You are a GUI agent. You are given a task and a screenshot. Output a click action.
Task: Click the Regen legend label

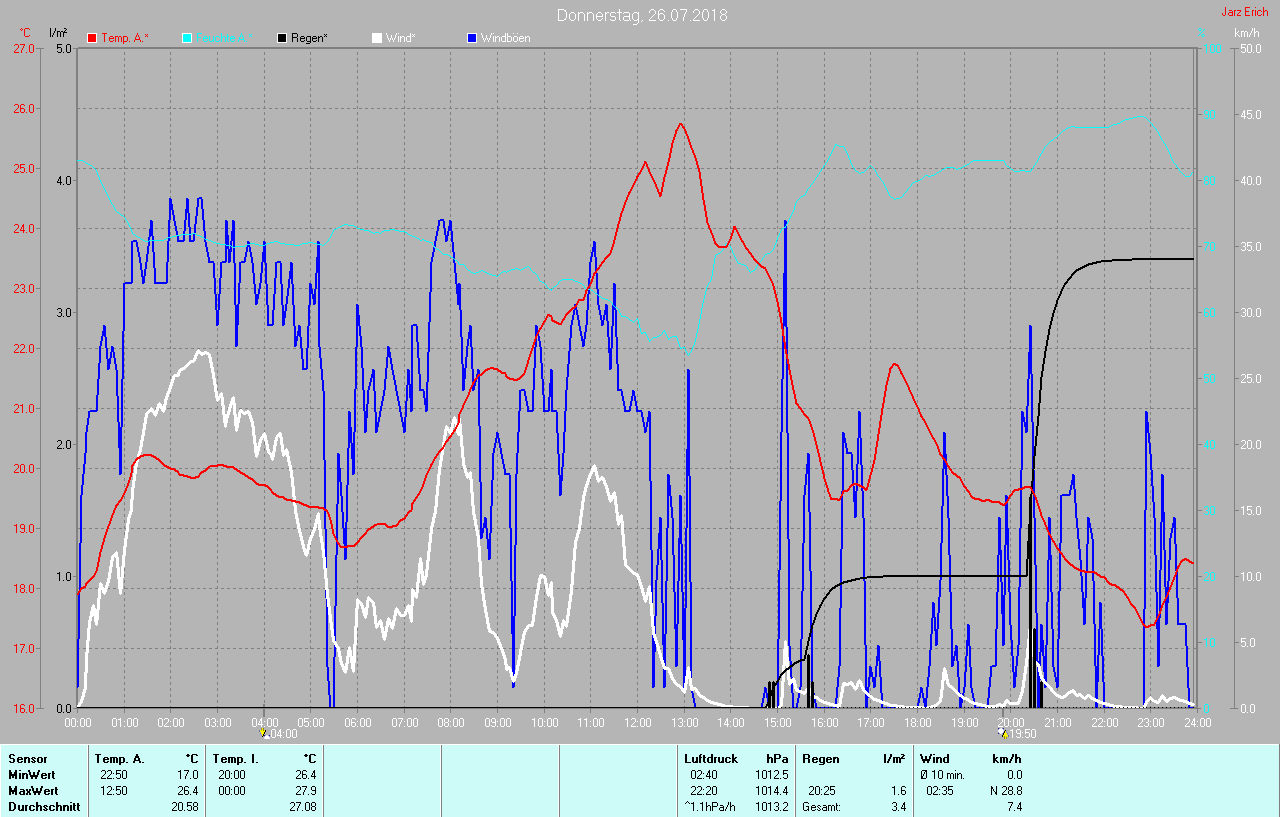coord(310,38)
